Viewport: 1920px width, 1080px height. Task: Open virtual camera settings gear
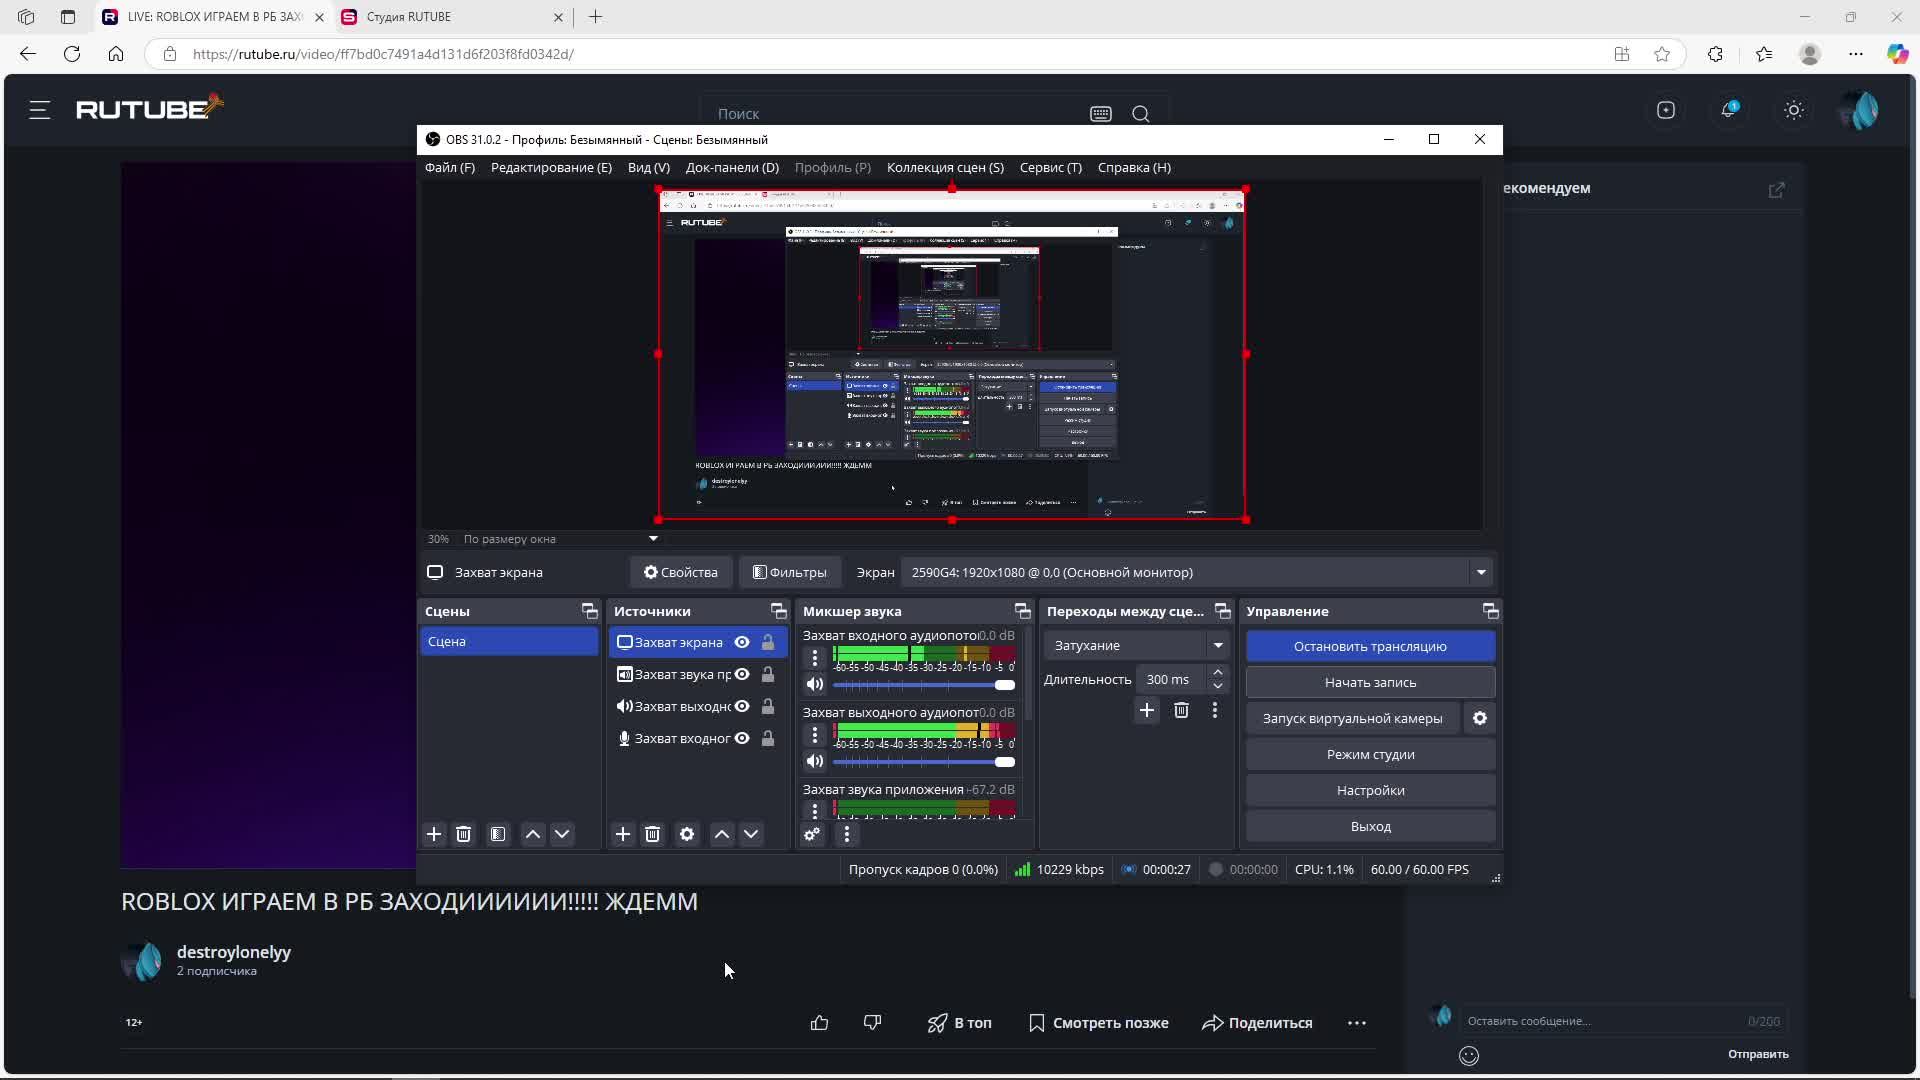1480,718
